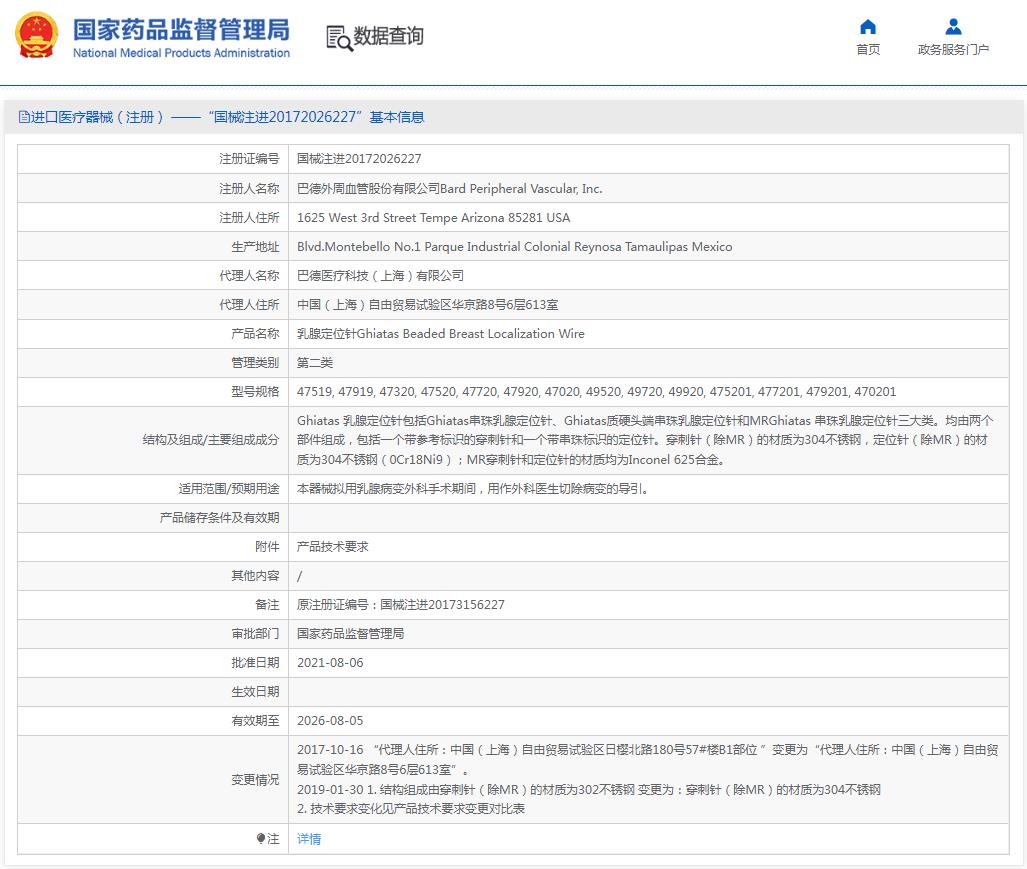
Task: Select the slash value in 其他内容 row
Action: pyautogui.click(x=299, y=576)
